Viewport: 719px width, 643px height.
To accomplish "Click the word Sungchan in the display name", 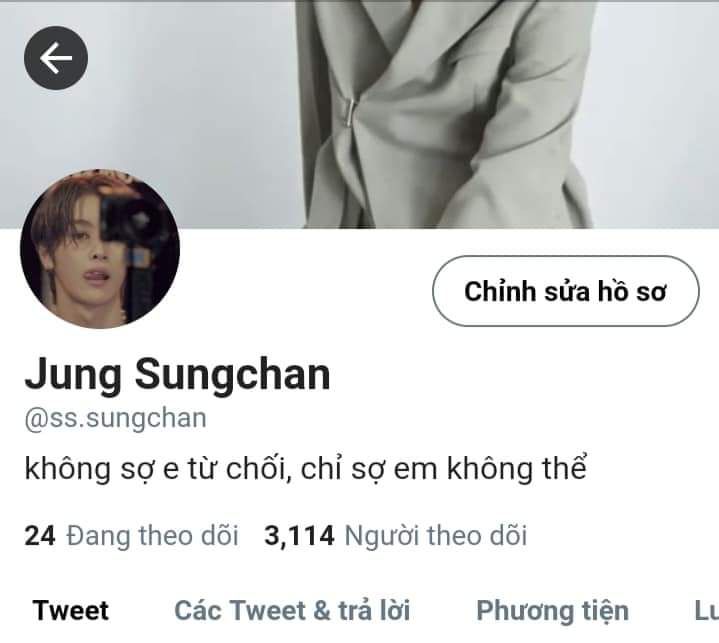I will click(x=232, y=375).
